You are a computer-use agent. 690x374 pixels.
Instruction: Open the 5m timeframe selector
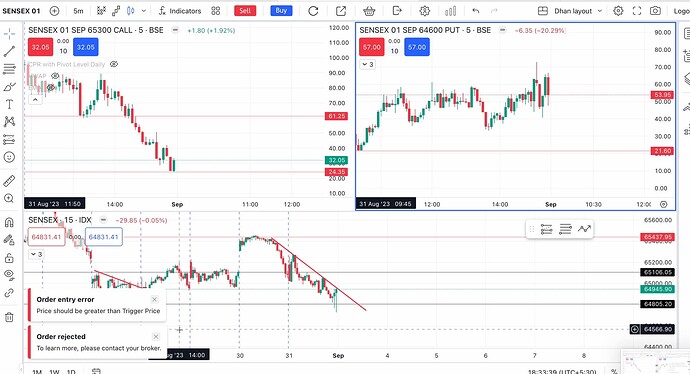click(78, 11)
